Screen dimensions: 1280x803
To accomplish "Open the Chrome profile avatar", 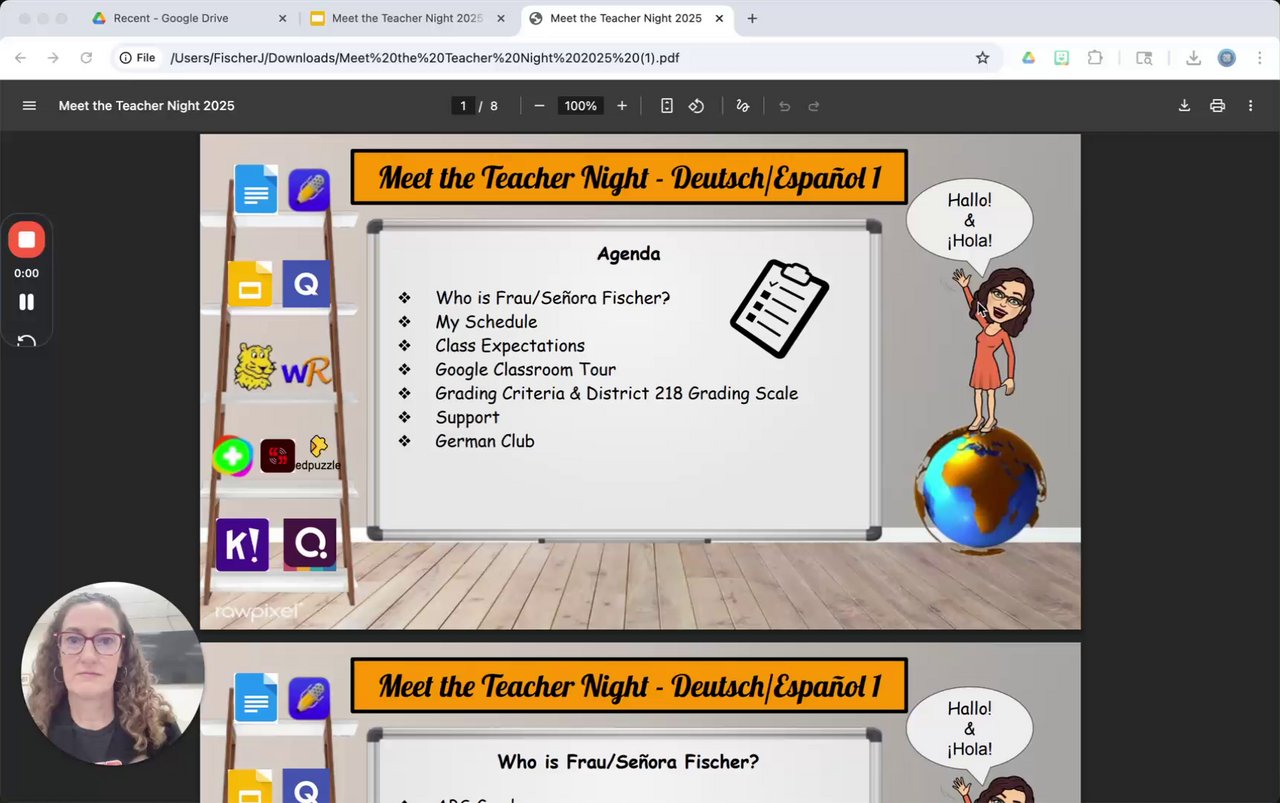I will [x=1226, y=58].
